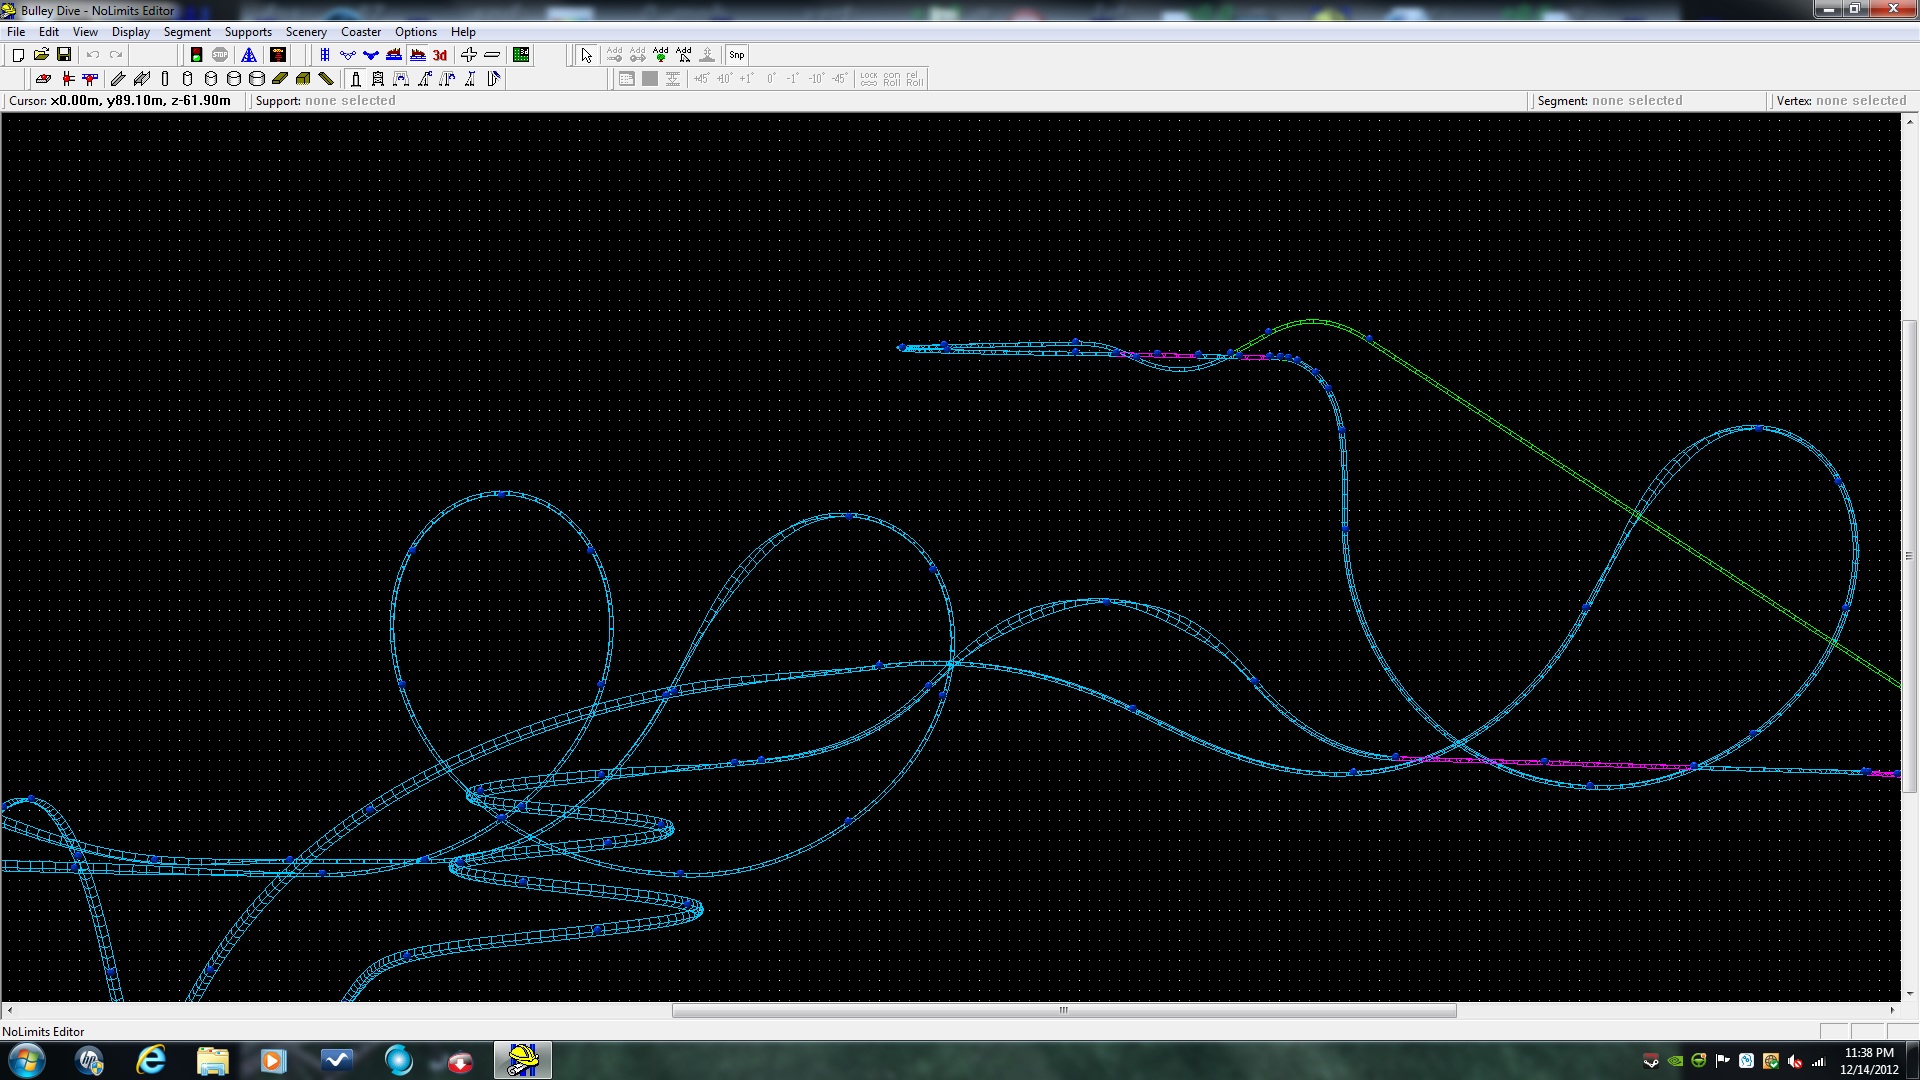Click the red cross node icon
Screen dimensions: 1920x1080
coord(68,79)
